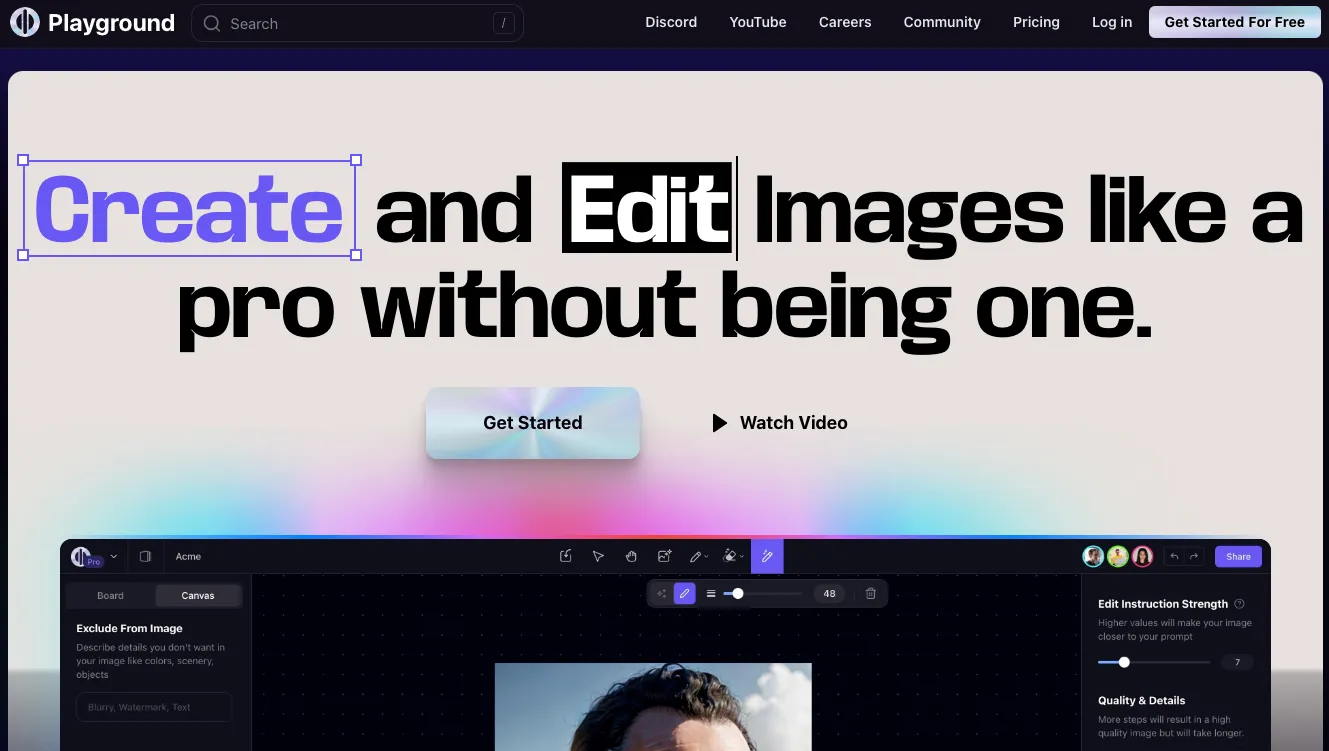Screen dimensions: 1329x751
Task: Click the Eraser tool icon
Action: (730, 556)
